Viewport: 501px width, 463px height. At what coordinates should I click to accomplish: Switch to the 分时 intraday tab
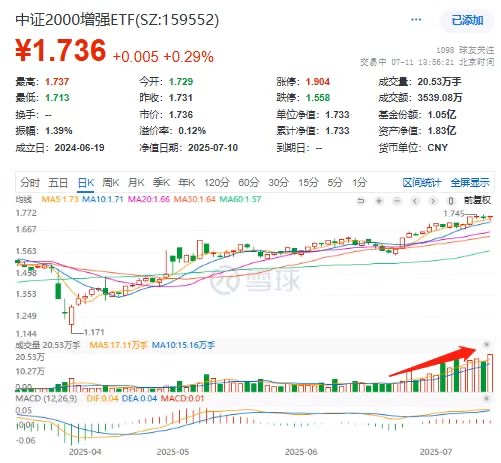[30, 183]
